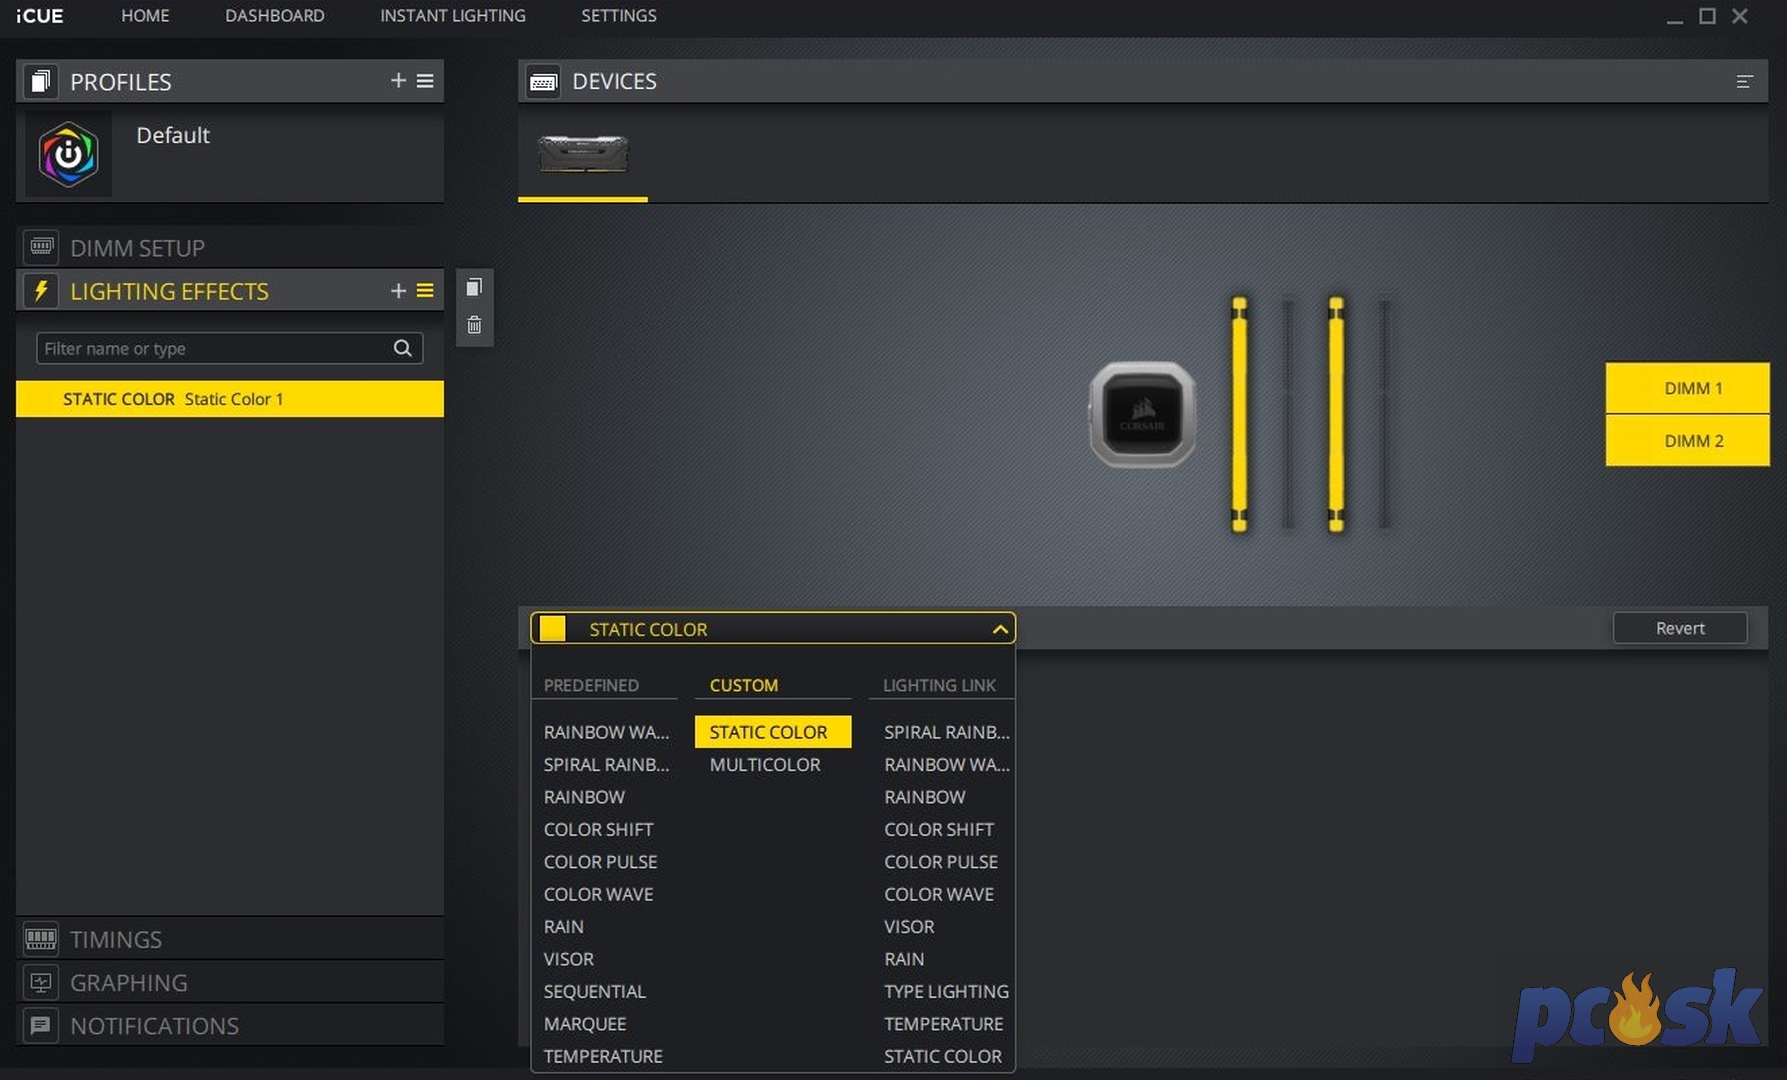1787x1080 pixels.
Task: Choose Predefined COLOR PULSE effect
Action: 600,861
